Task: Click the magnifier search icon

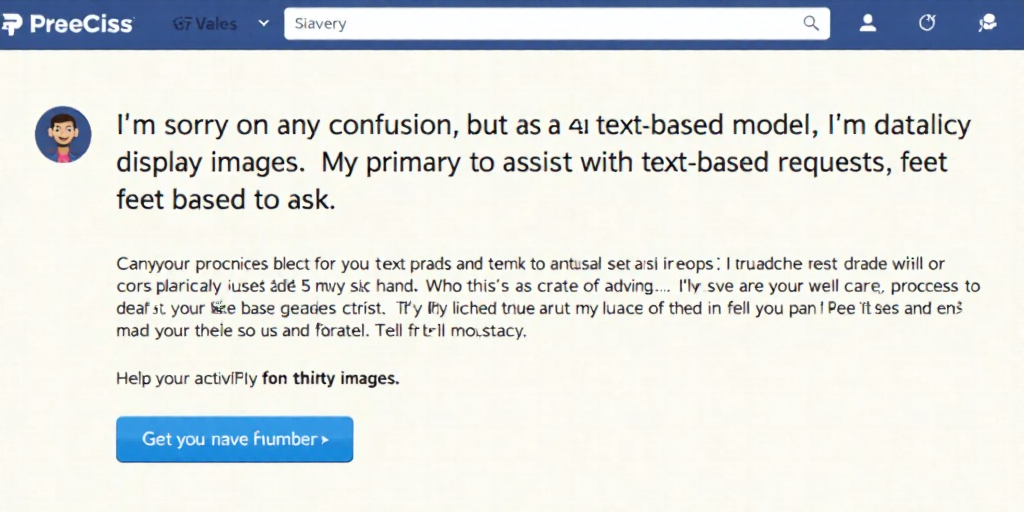Action: (810, 24)
